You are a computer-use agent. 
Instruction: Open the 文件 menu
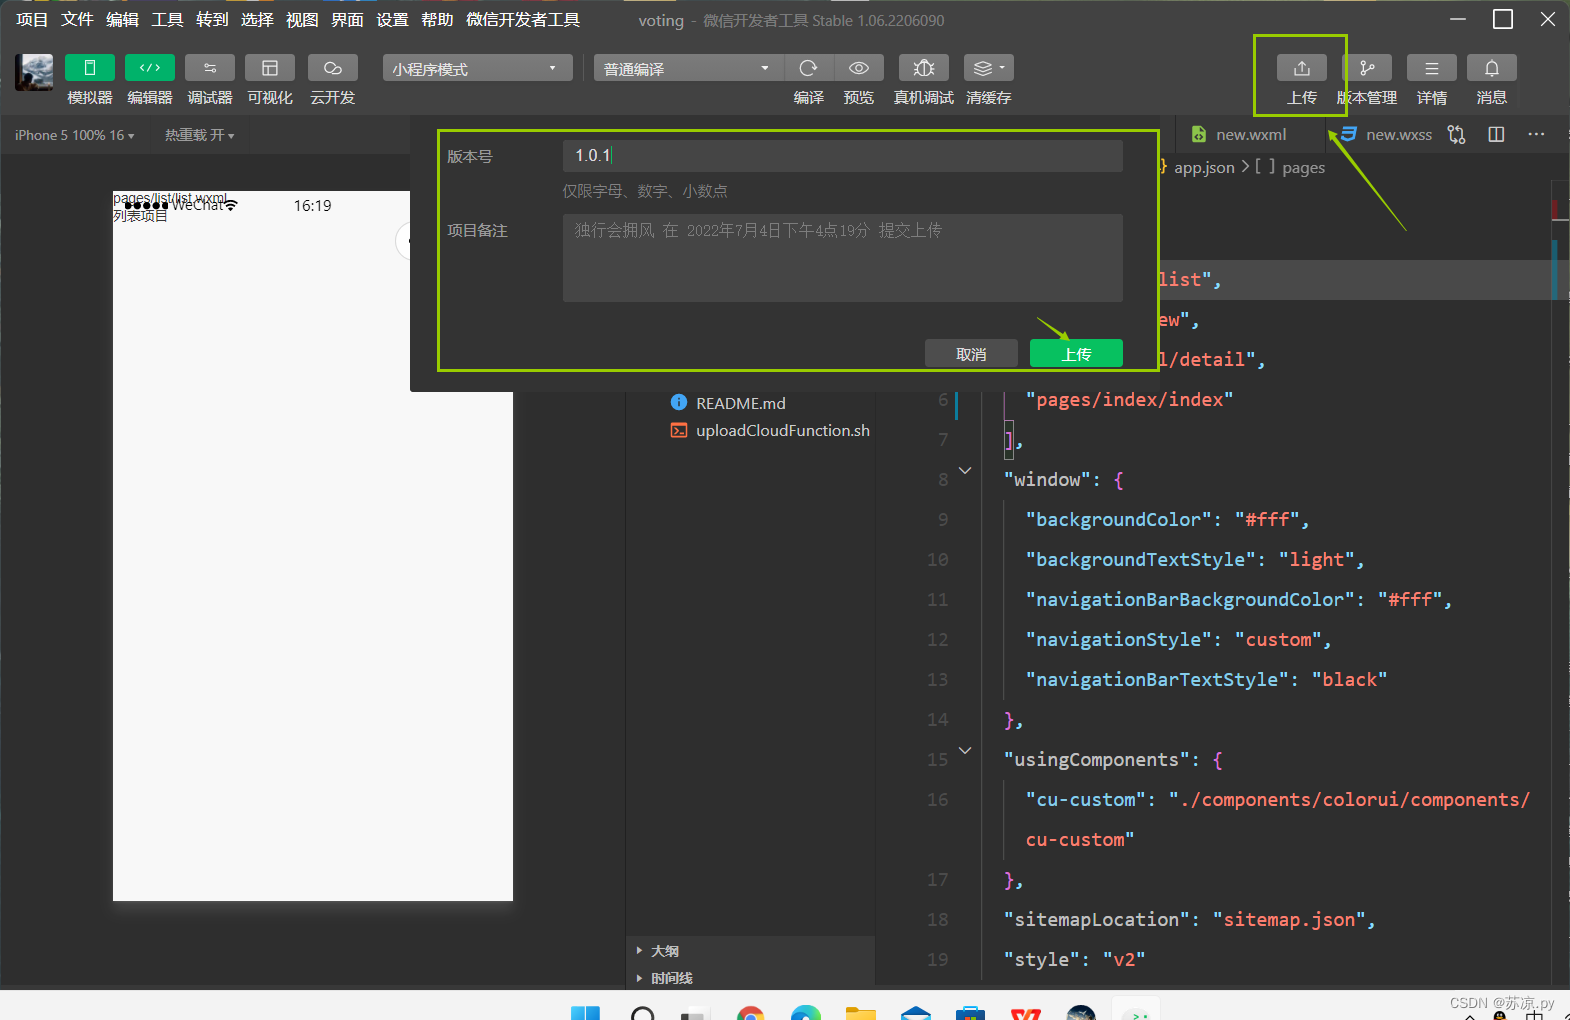[x=77, y=19]
